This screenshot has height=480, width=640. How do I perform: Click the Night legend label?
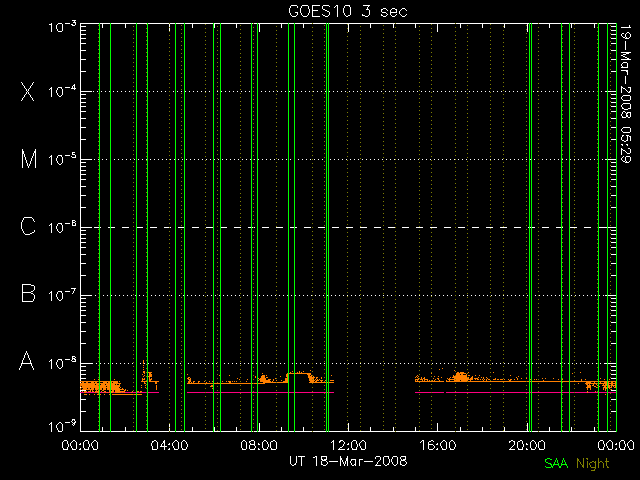tap(593, 464)
